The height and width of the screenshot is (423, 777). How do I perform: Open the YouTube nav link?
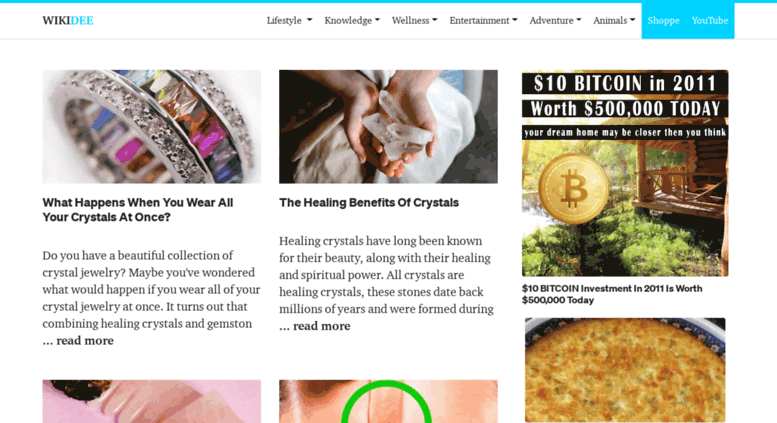click(710, 20)
